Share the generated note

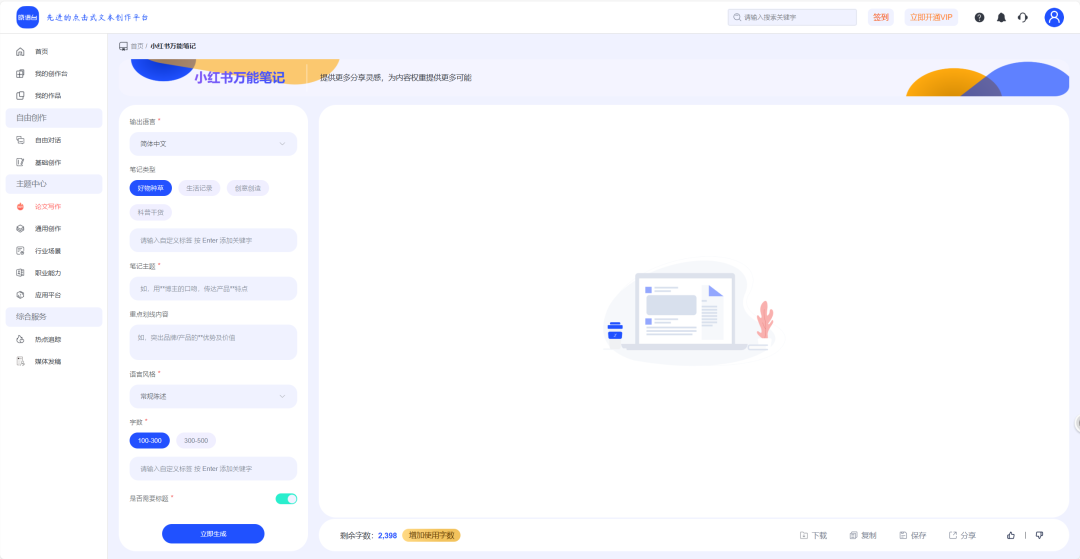[x=962, y=535]
